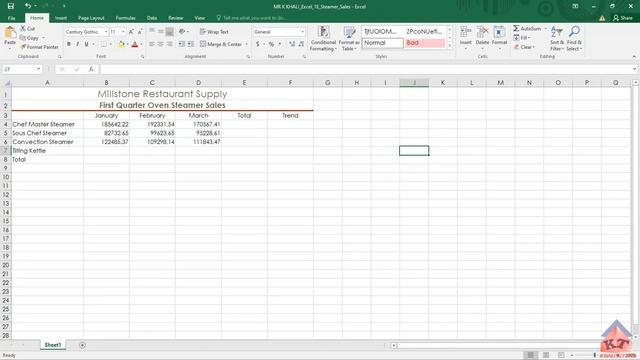Screen dimensions: 640x360
Task: Open Merge & Center dropdown arrow
Action: click(x=247, y=44)
